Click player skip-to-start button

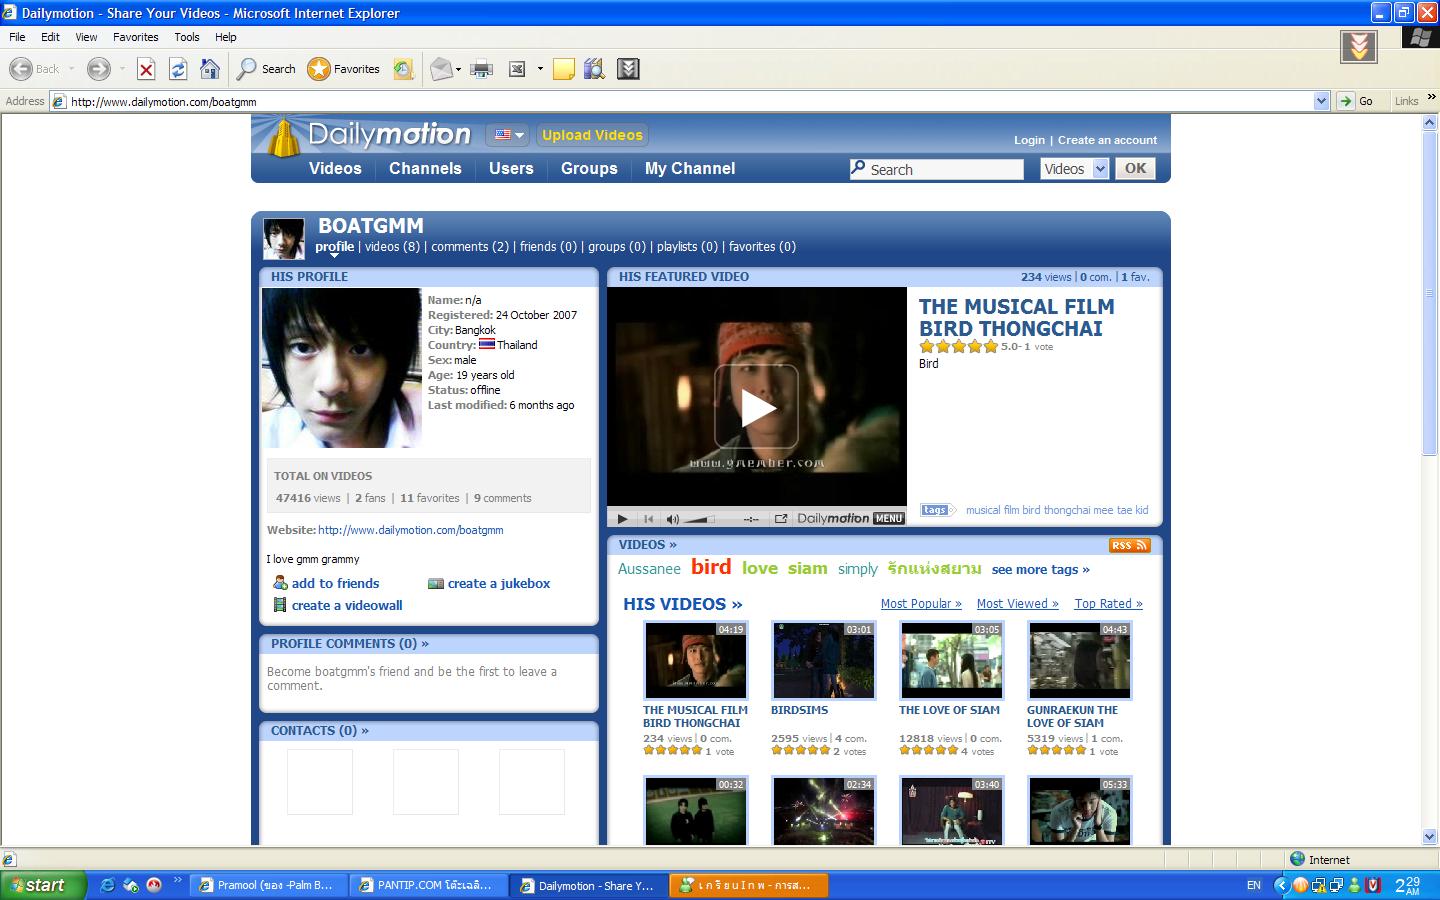[x=648, y=518]
